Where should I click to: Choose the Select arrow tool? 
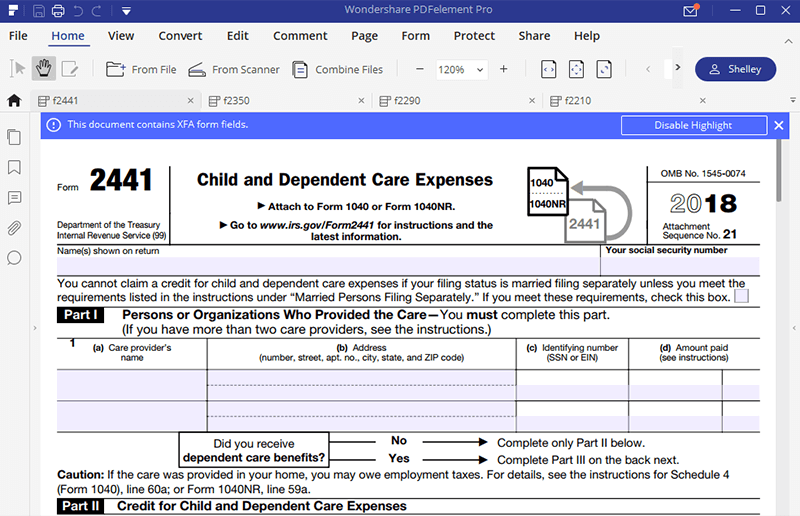[17, 69]
